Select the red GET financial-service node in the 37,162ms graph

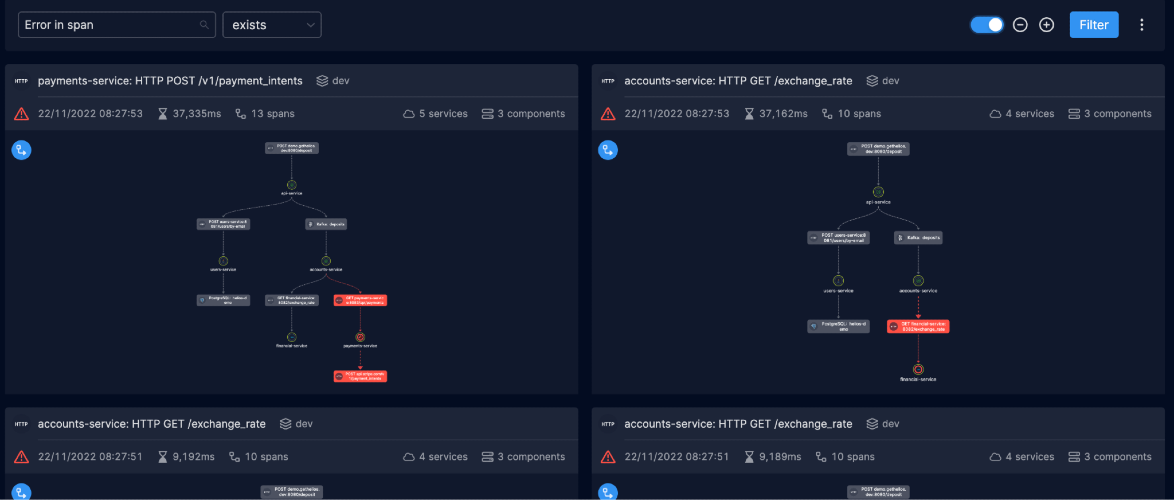[918, 326]
